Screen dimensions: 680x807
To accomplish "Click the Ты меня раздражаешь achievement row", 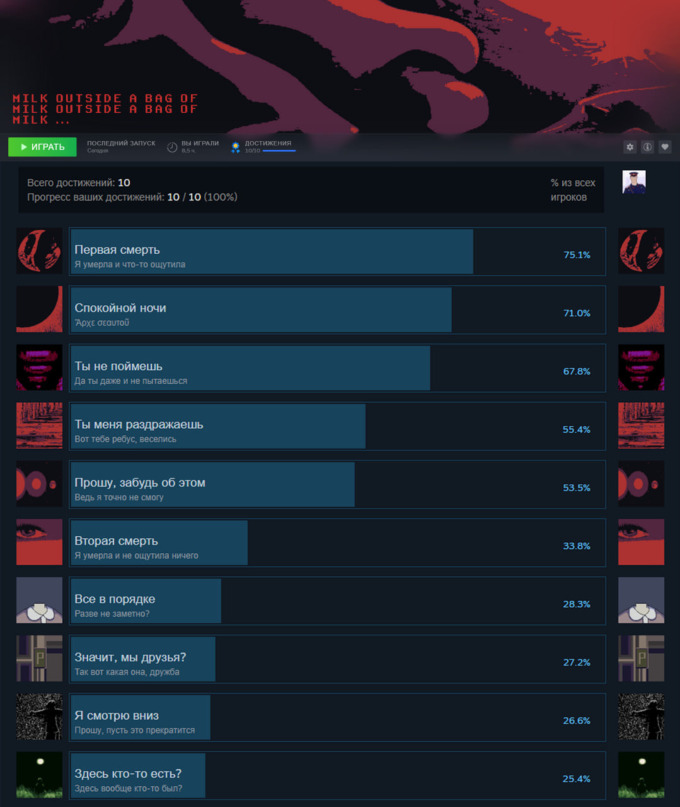I will [337, 426].
